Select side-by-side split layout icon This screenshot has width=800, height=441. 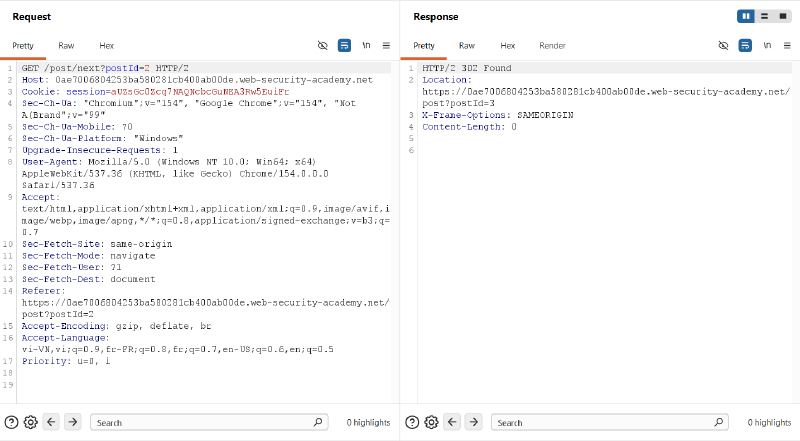(x=746, y=16)
